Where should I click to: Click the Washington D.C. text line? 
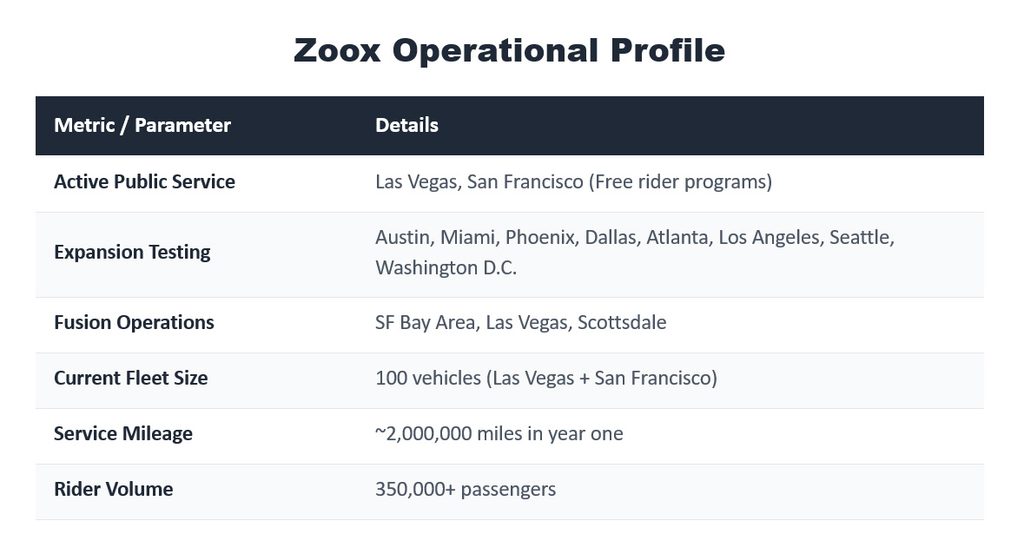click(446, 268)
